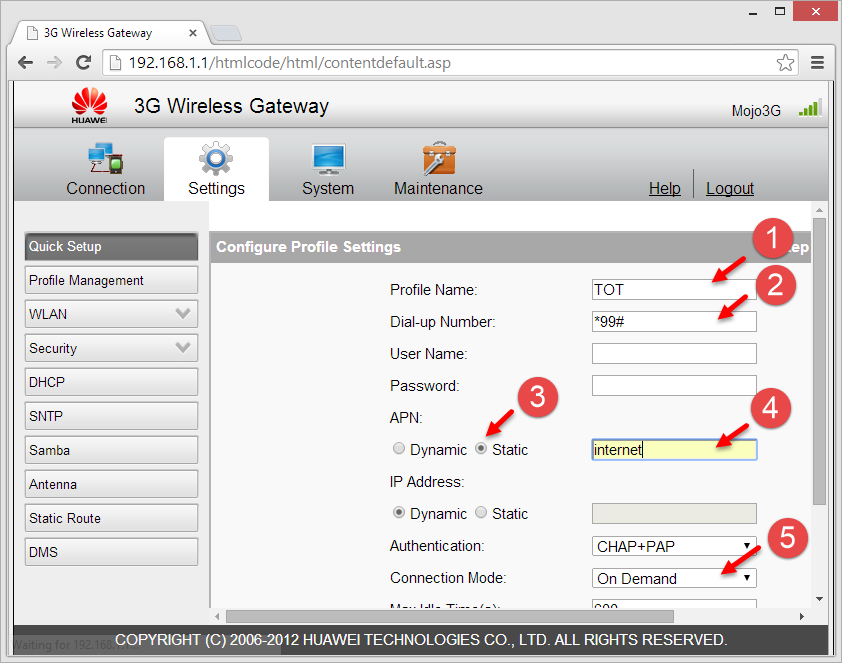
Task: Open the DHCP sidebar item
Action: 111,382
